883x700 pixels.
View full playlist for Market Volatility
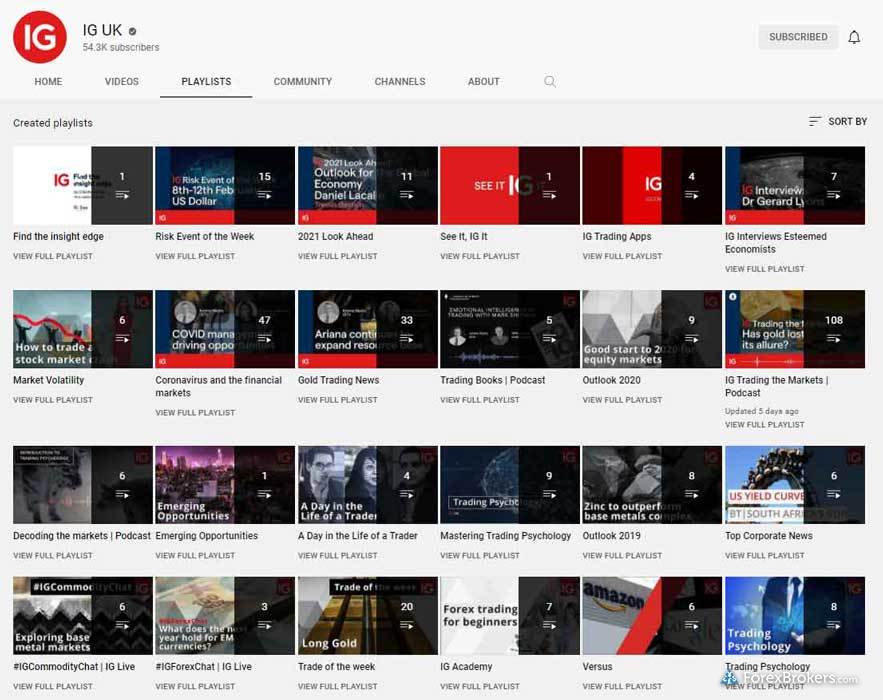coord(53,400)
